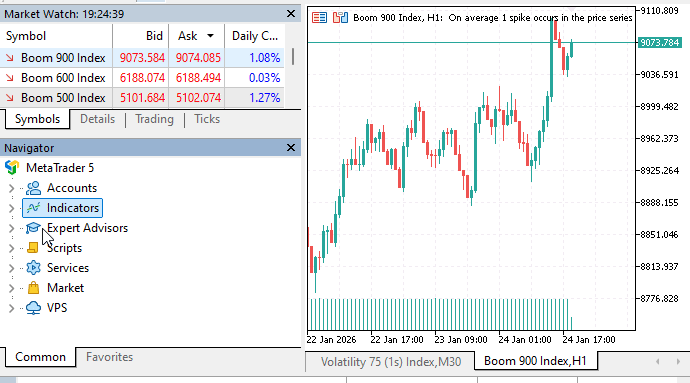Click the 9074.085 ask price
Viewport: 690px width, 383px height.
pos(198,58)
